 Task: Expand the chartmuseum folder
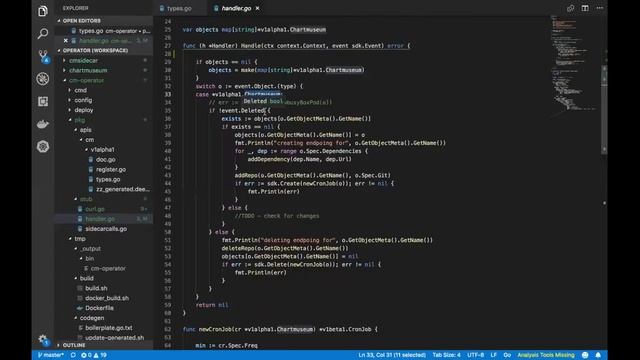(x=88, y=70)
